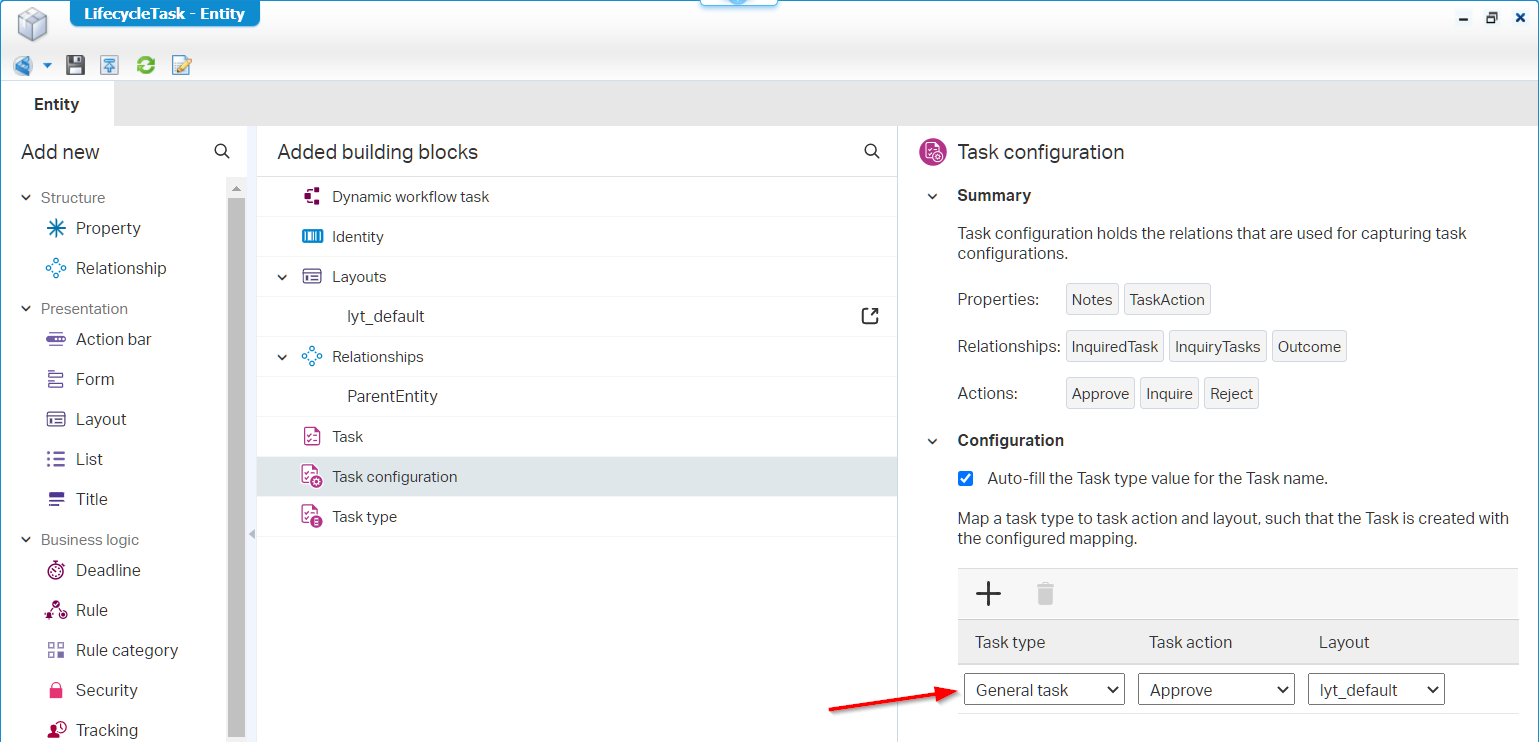The height and width of the screenshot is (742, 1539).
Task: Open lyt_default layout in external editor icon
Action: coord(870,316)
